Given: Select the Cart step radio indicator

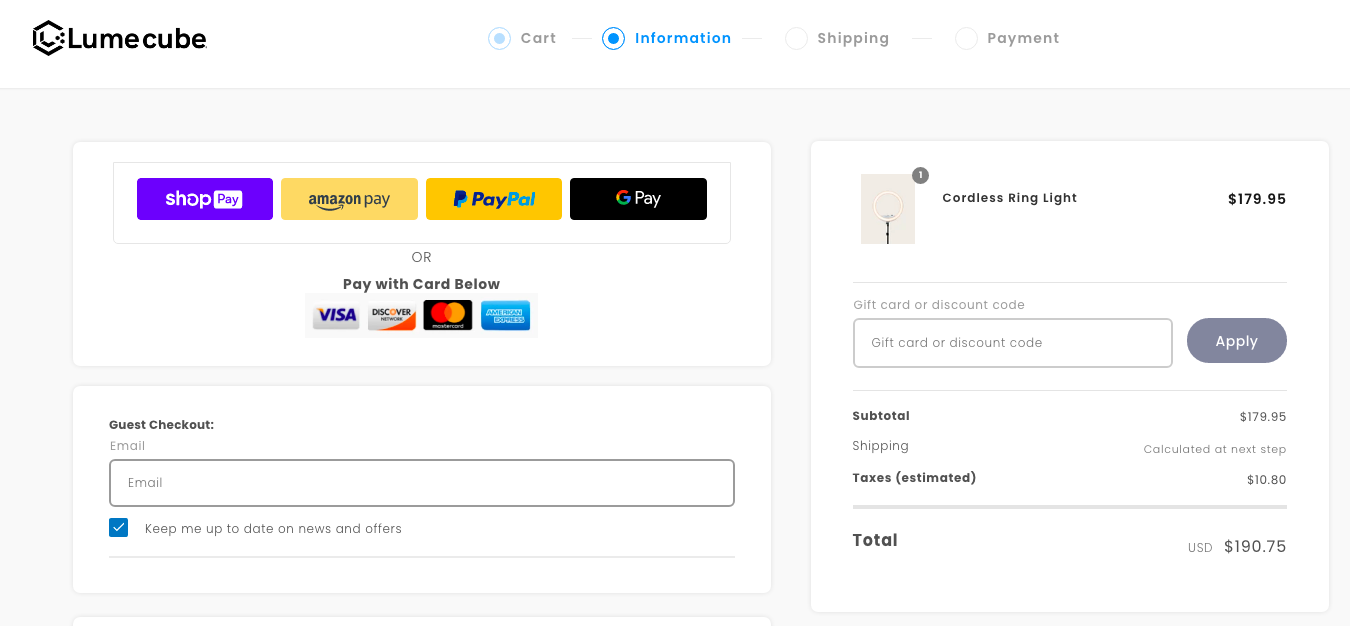Looking at the screenshot, I should (x=499, y=38).
